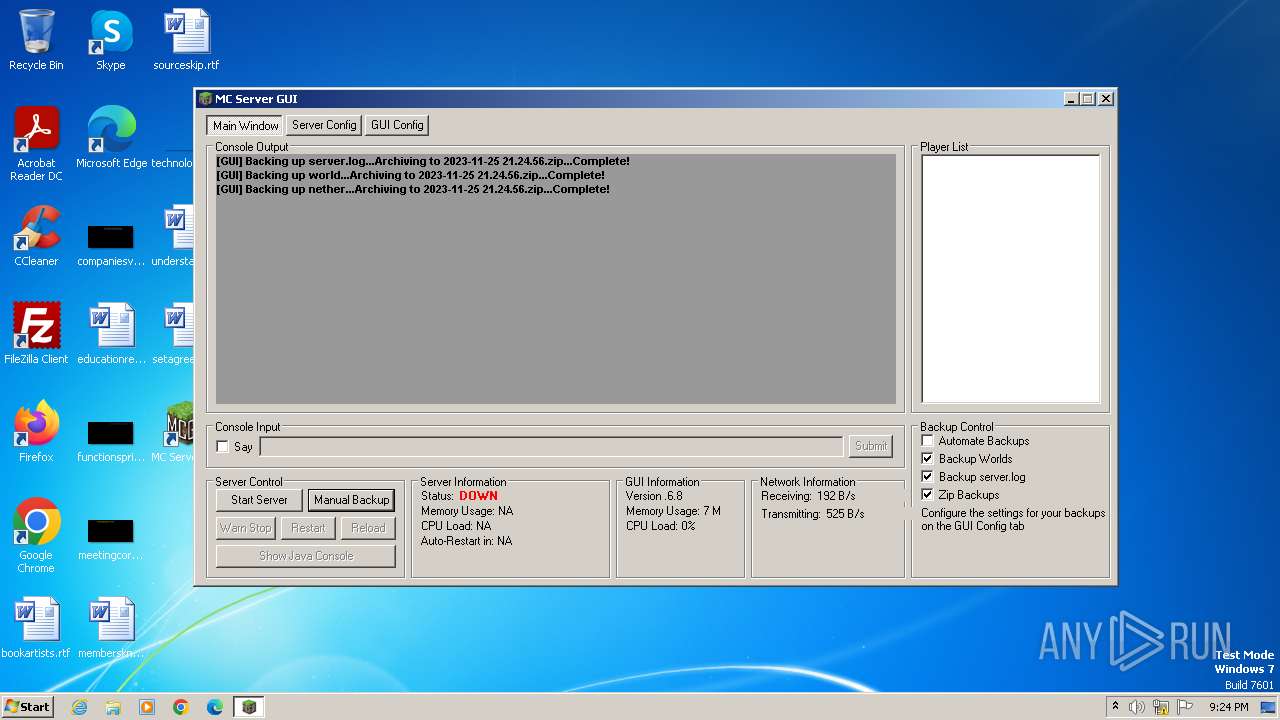Open the media player taskbar icon

147,707
